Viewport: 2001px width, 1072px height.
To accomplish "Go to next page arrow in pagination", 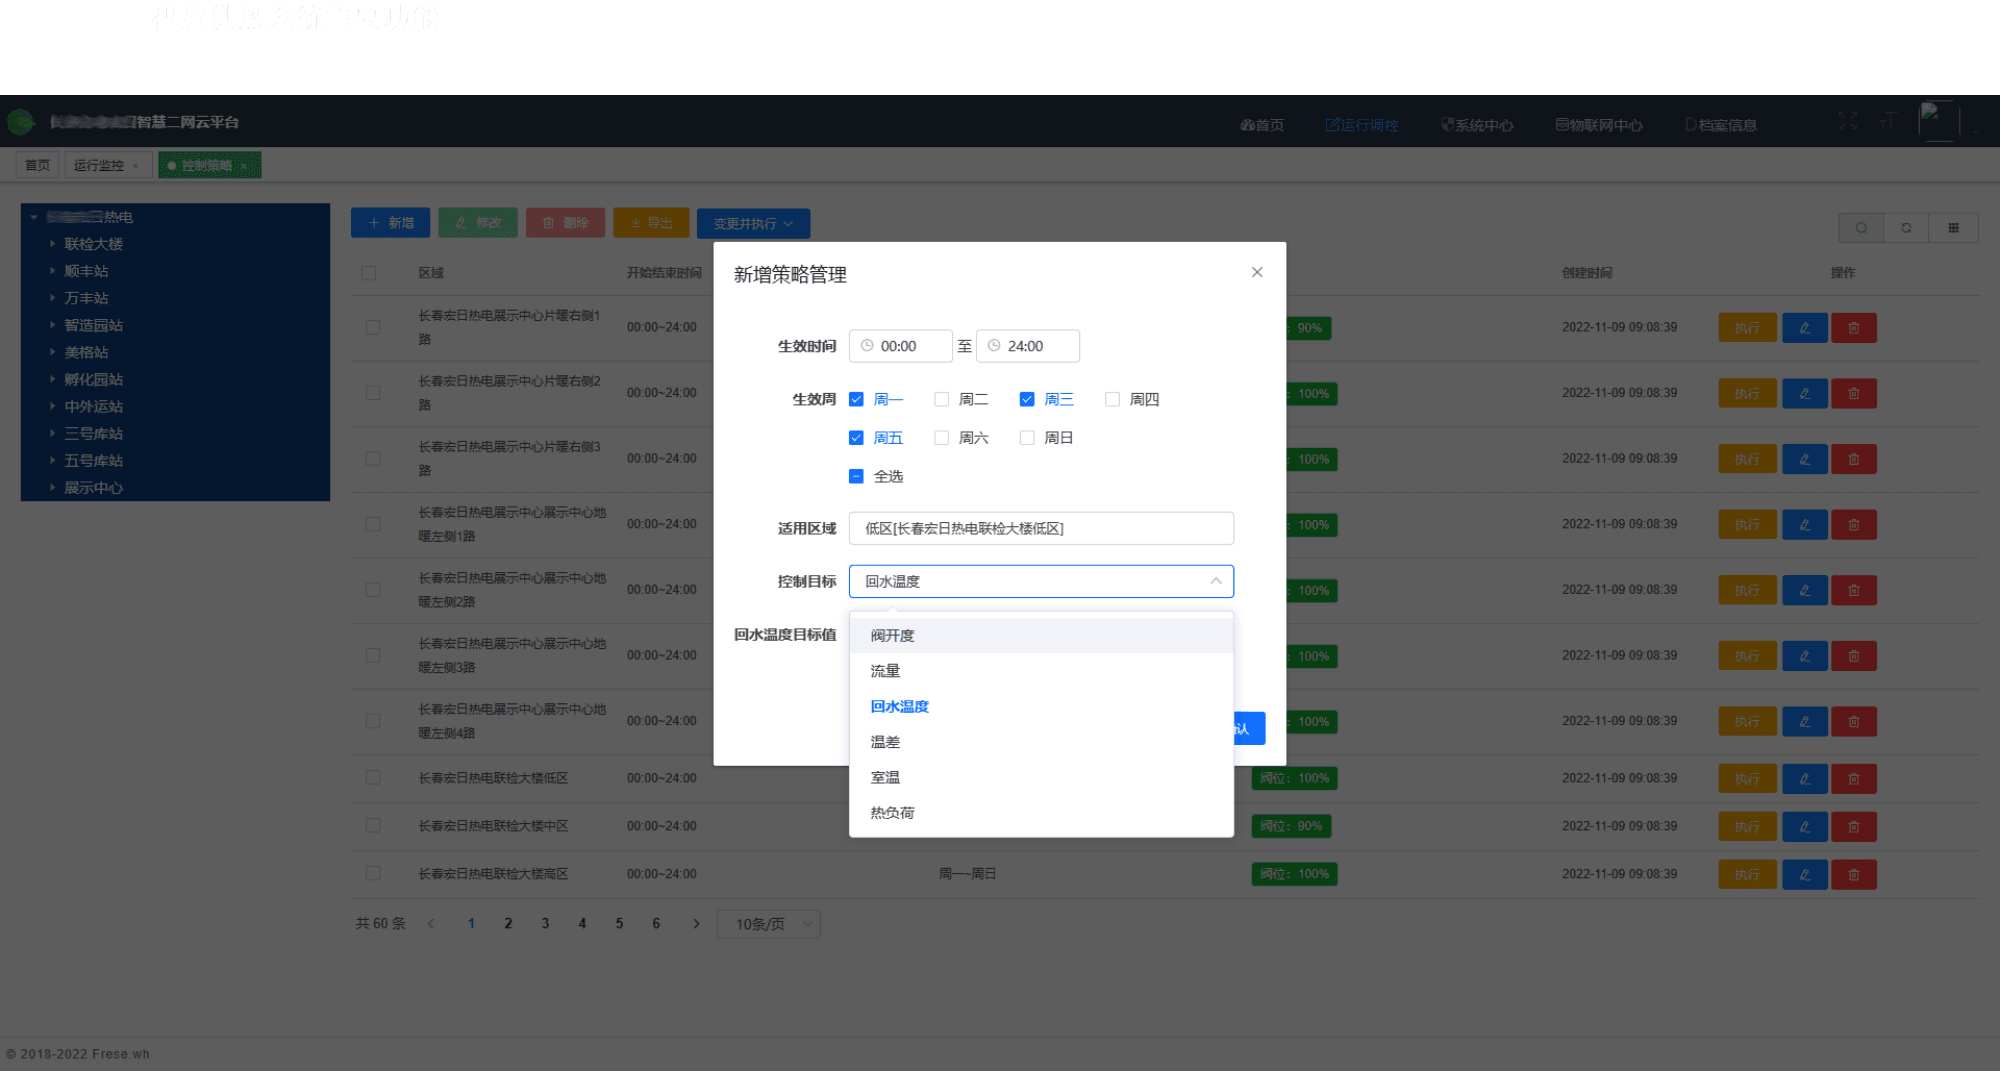I will click(x=697, y=923).
